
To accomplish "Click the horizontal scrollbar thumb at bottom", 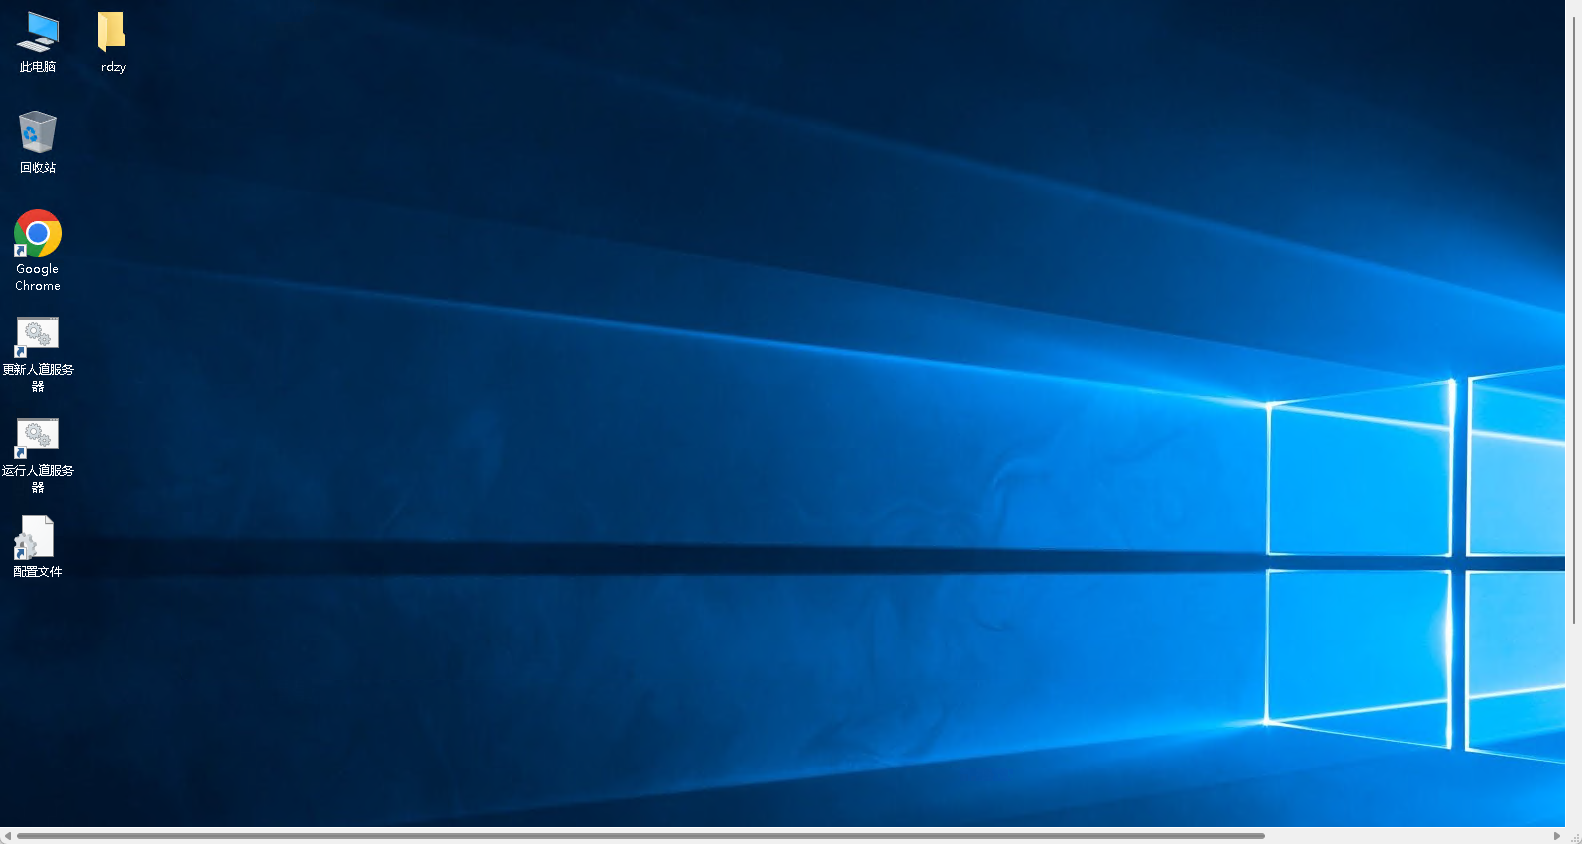I will click(x=640, y=836).
